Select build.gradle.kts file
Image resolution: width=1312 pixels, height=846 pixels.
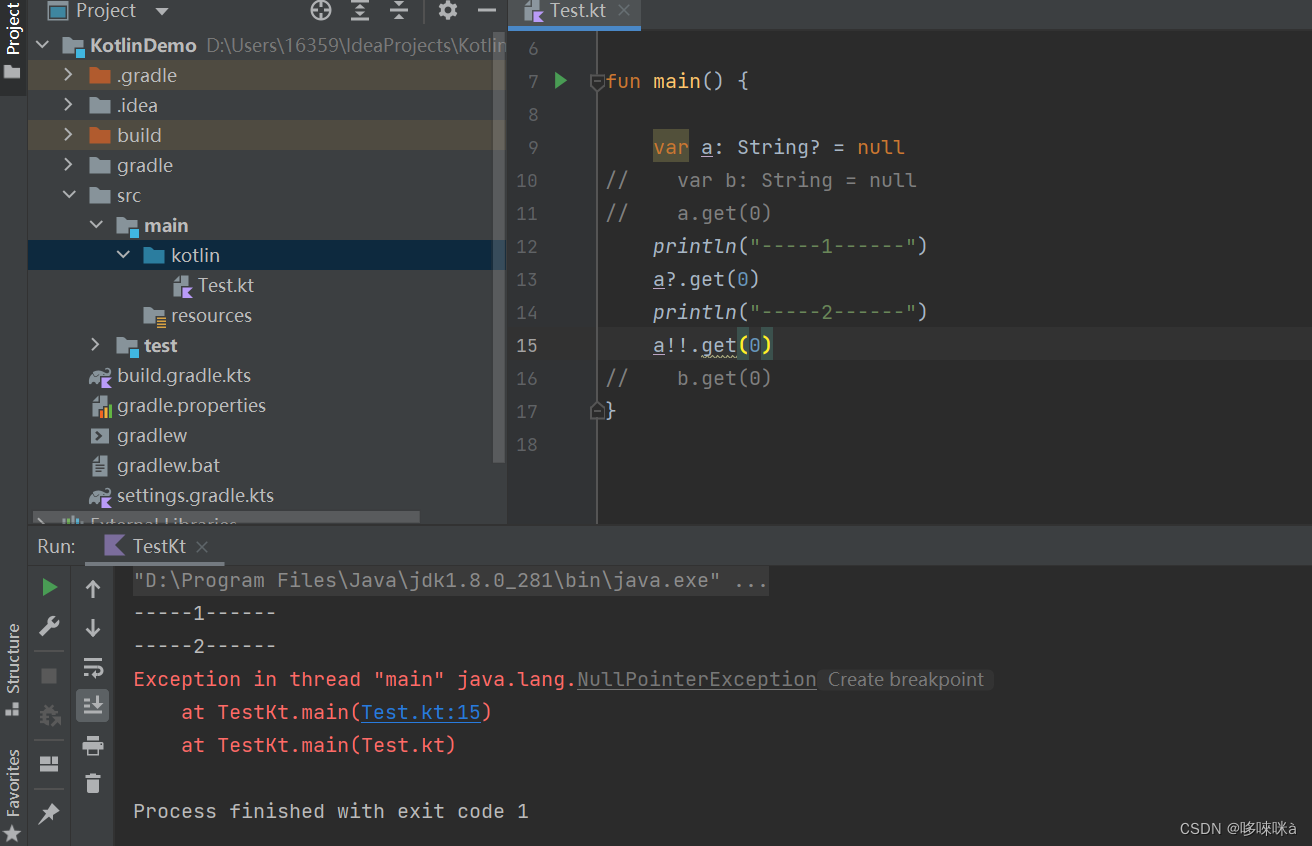coord(184,376)
